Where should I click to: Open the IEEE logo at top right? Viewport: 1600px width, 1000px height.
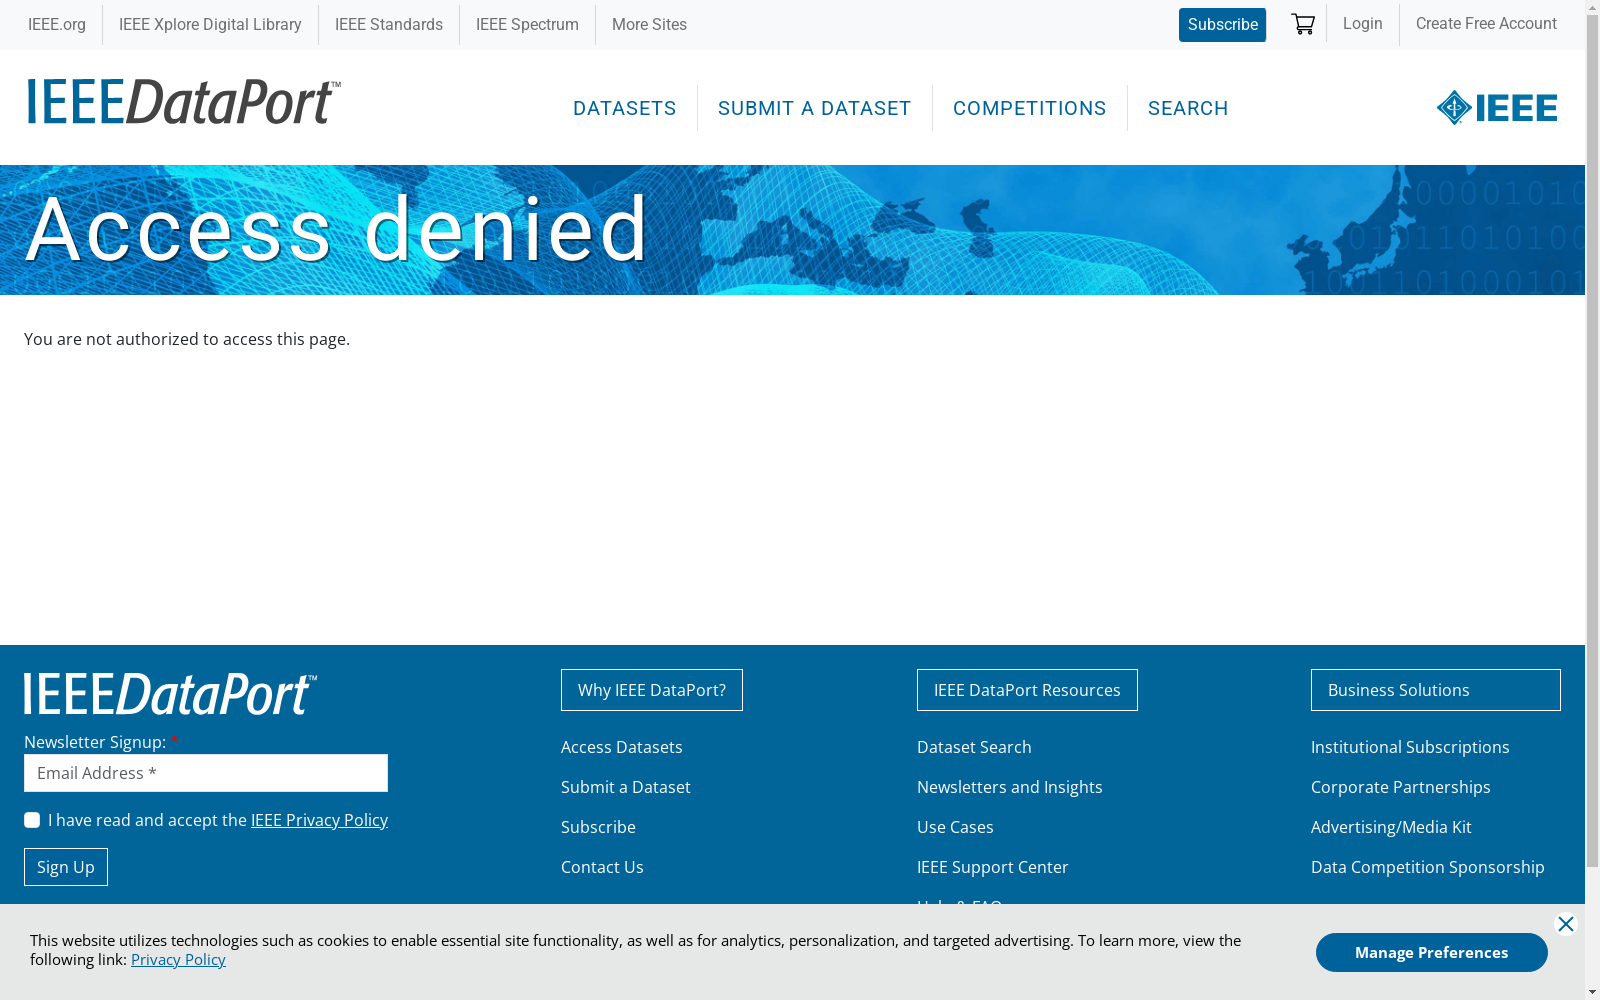(x=1497, y=107)
